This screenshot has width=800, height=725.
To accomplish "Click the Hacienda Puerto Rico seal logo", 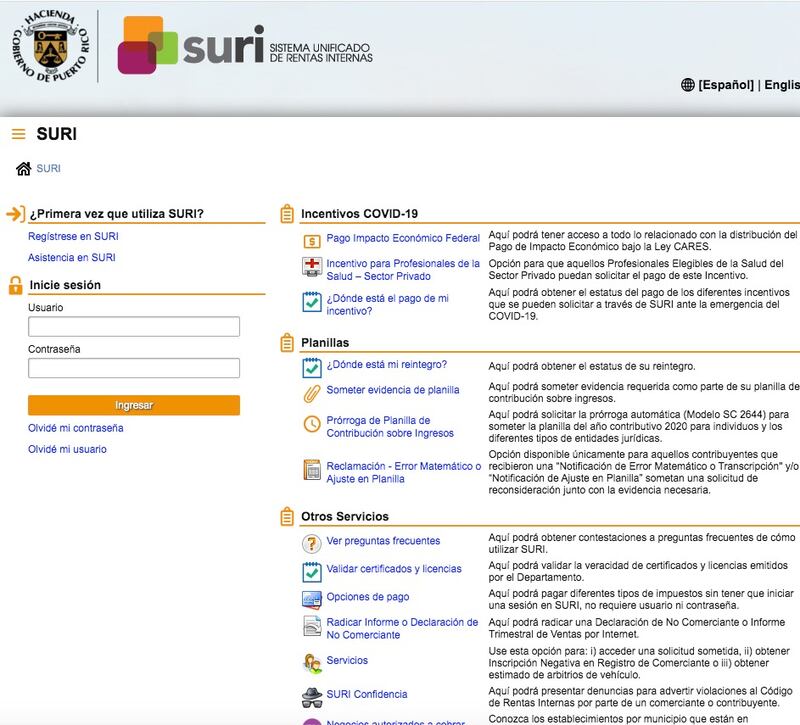I will pyautogui.click(x=50, y=45).
